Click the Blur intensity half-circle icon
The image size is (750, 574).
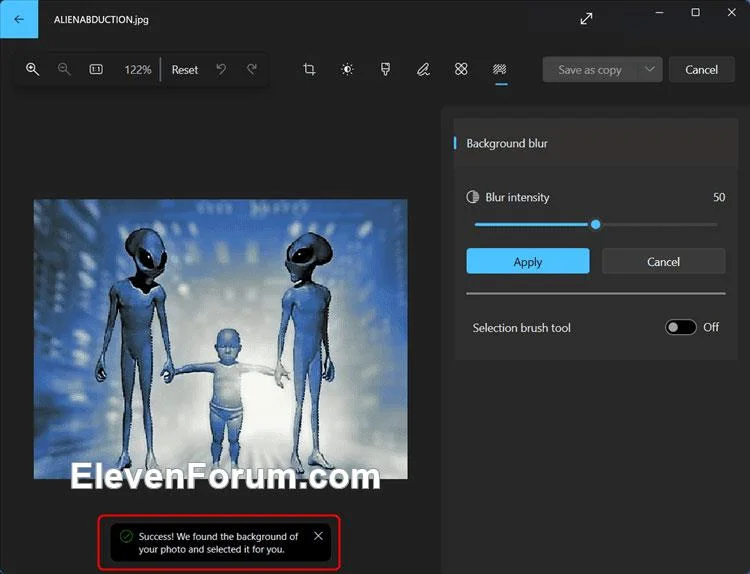473,197
